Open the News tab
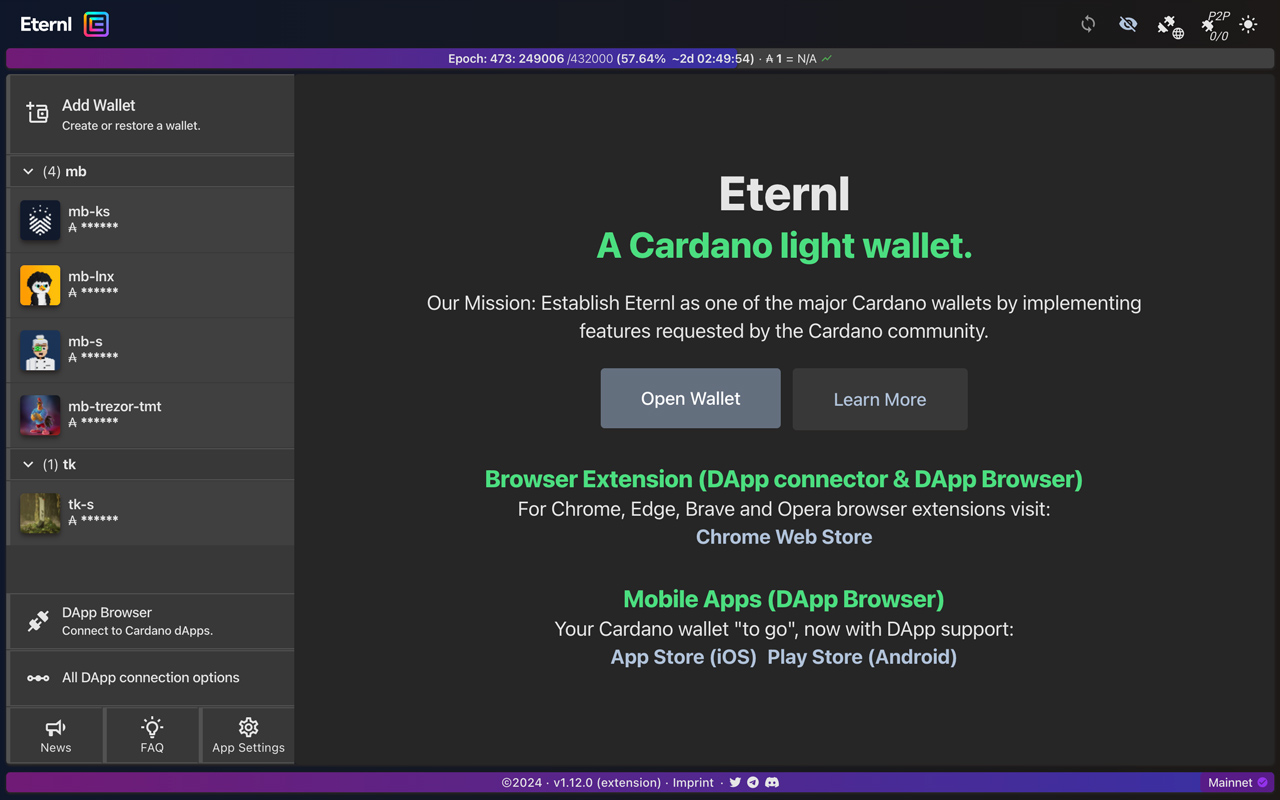This screenshot has height=800, width=1280. point(56,735)
